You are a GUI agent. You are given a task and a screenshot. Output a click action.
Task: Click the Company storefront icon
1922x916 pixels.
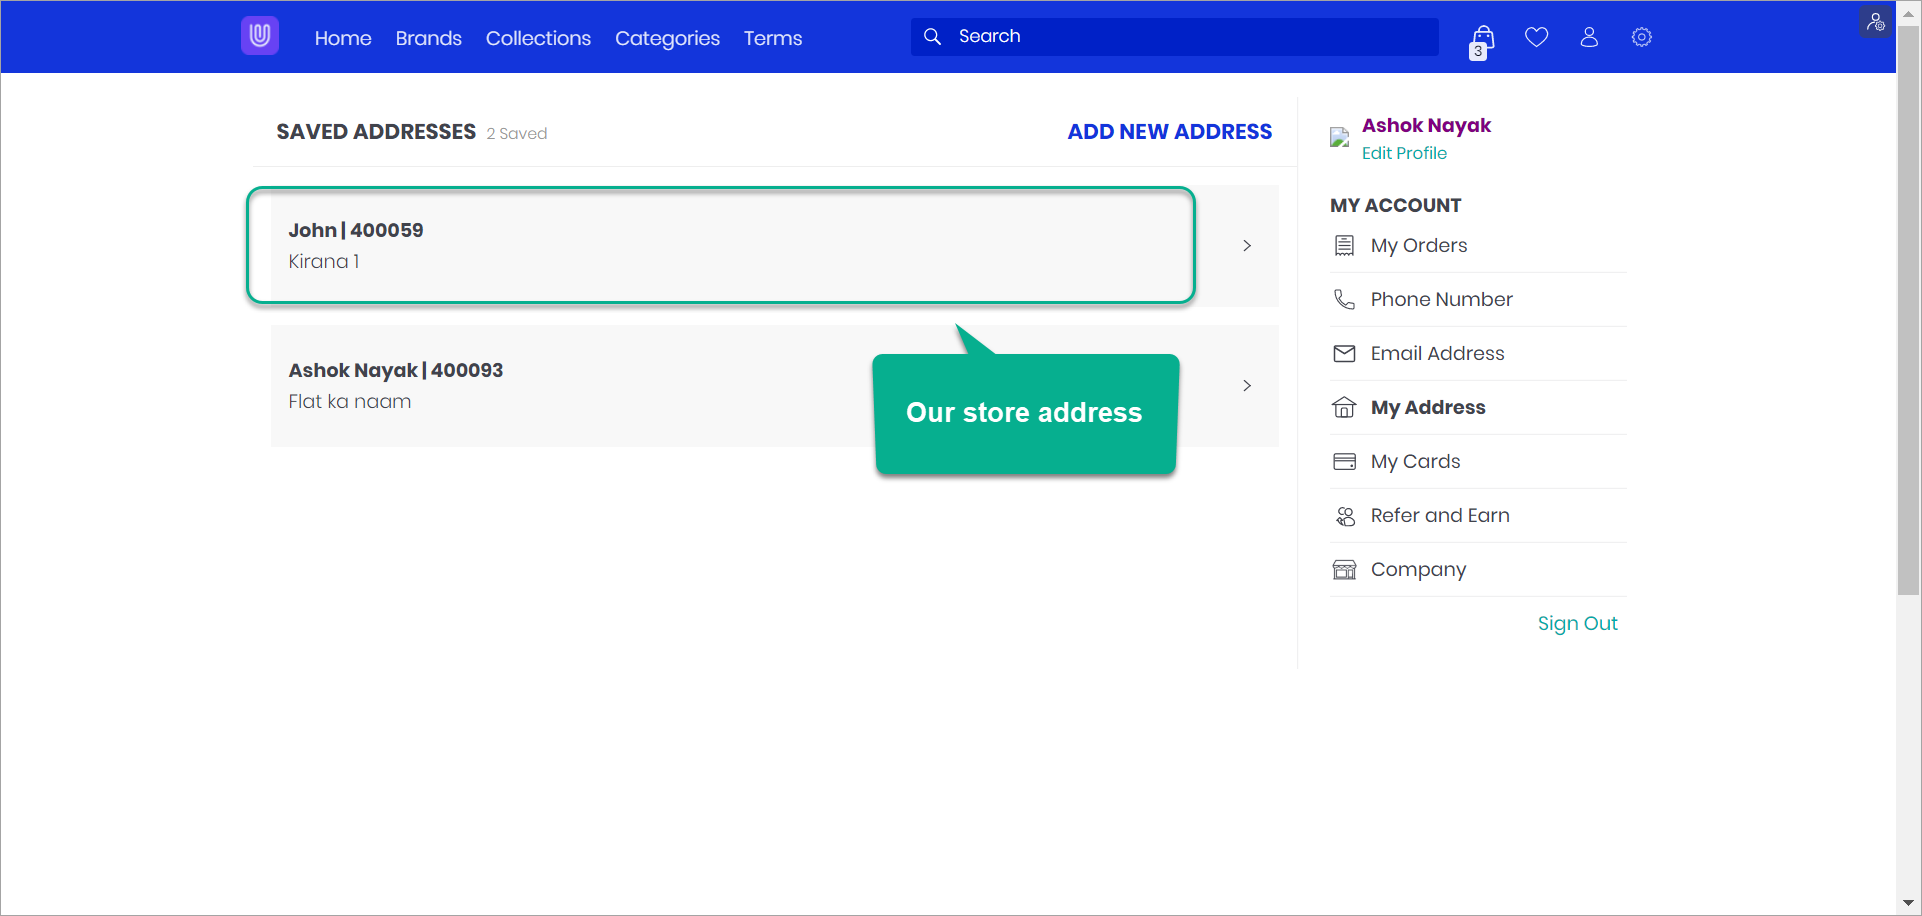point(1344,569)
